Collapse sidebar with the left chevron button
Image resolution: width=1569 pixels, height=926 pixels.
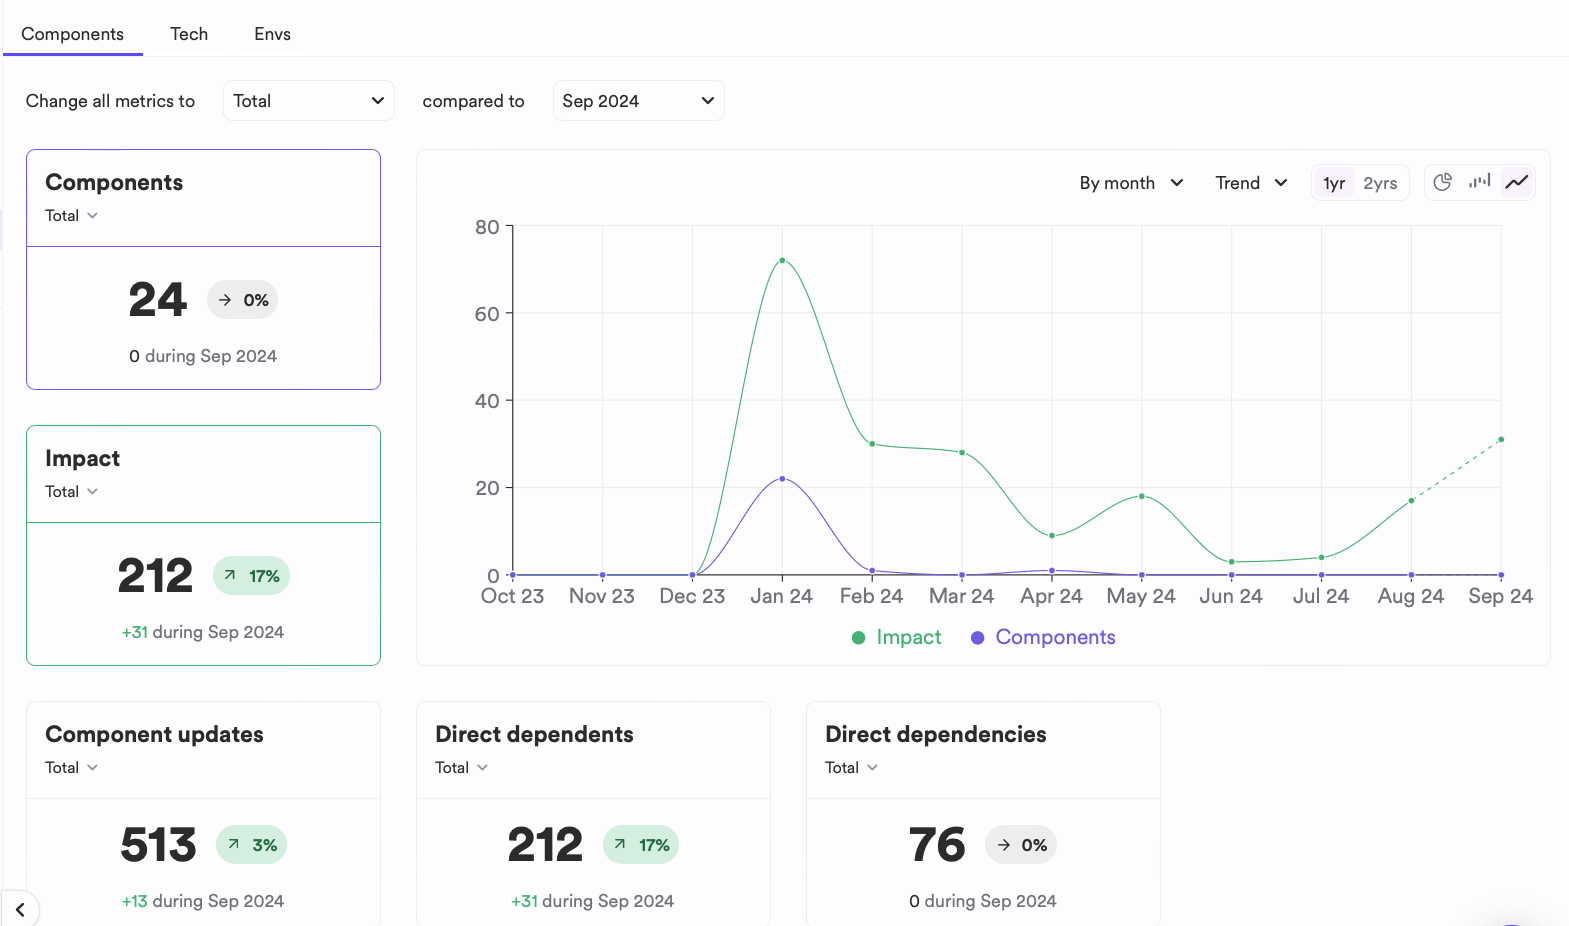coord(20,909)
